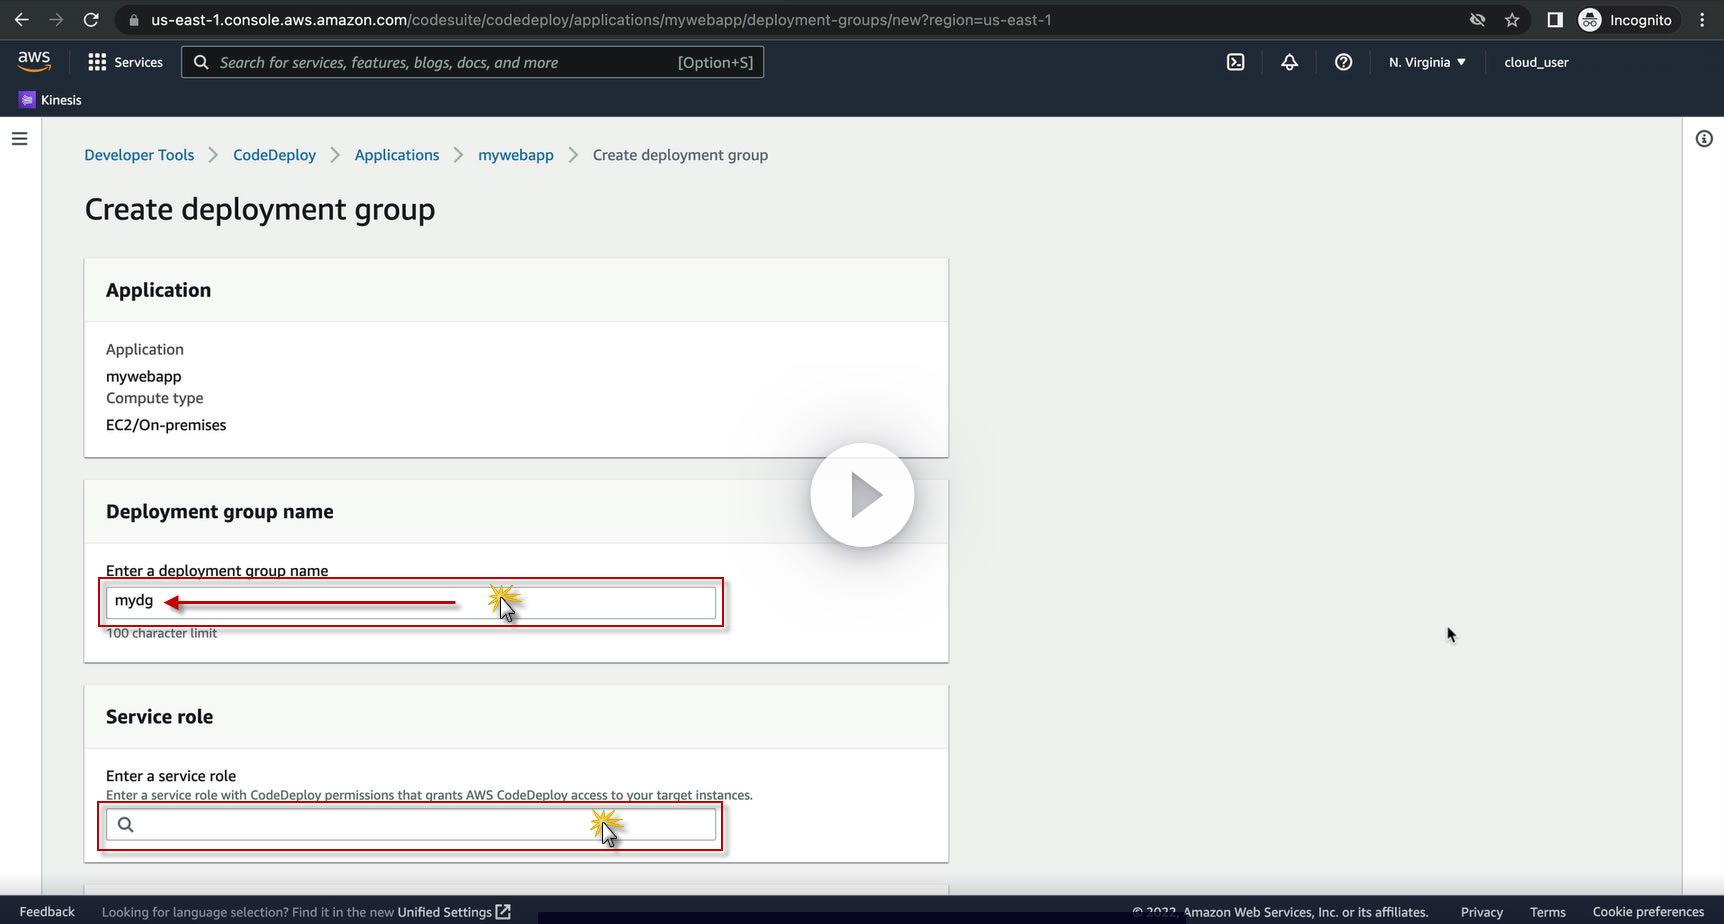
Task: Click the Compute type label
Action: (154, 398)
